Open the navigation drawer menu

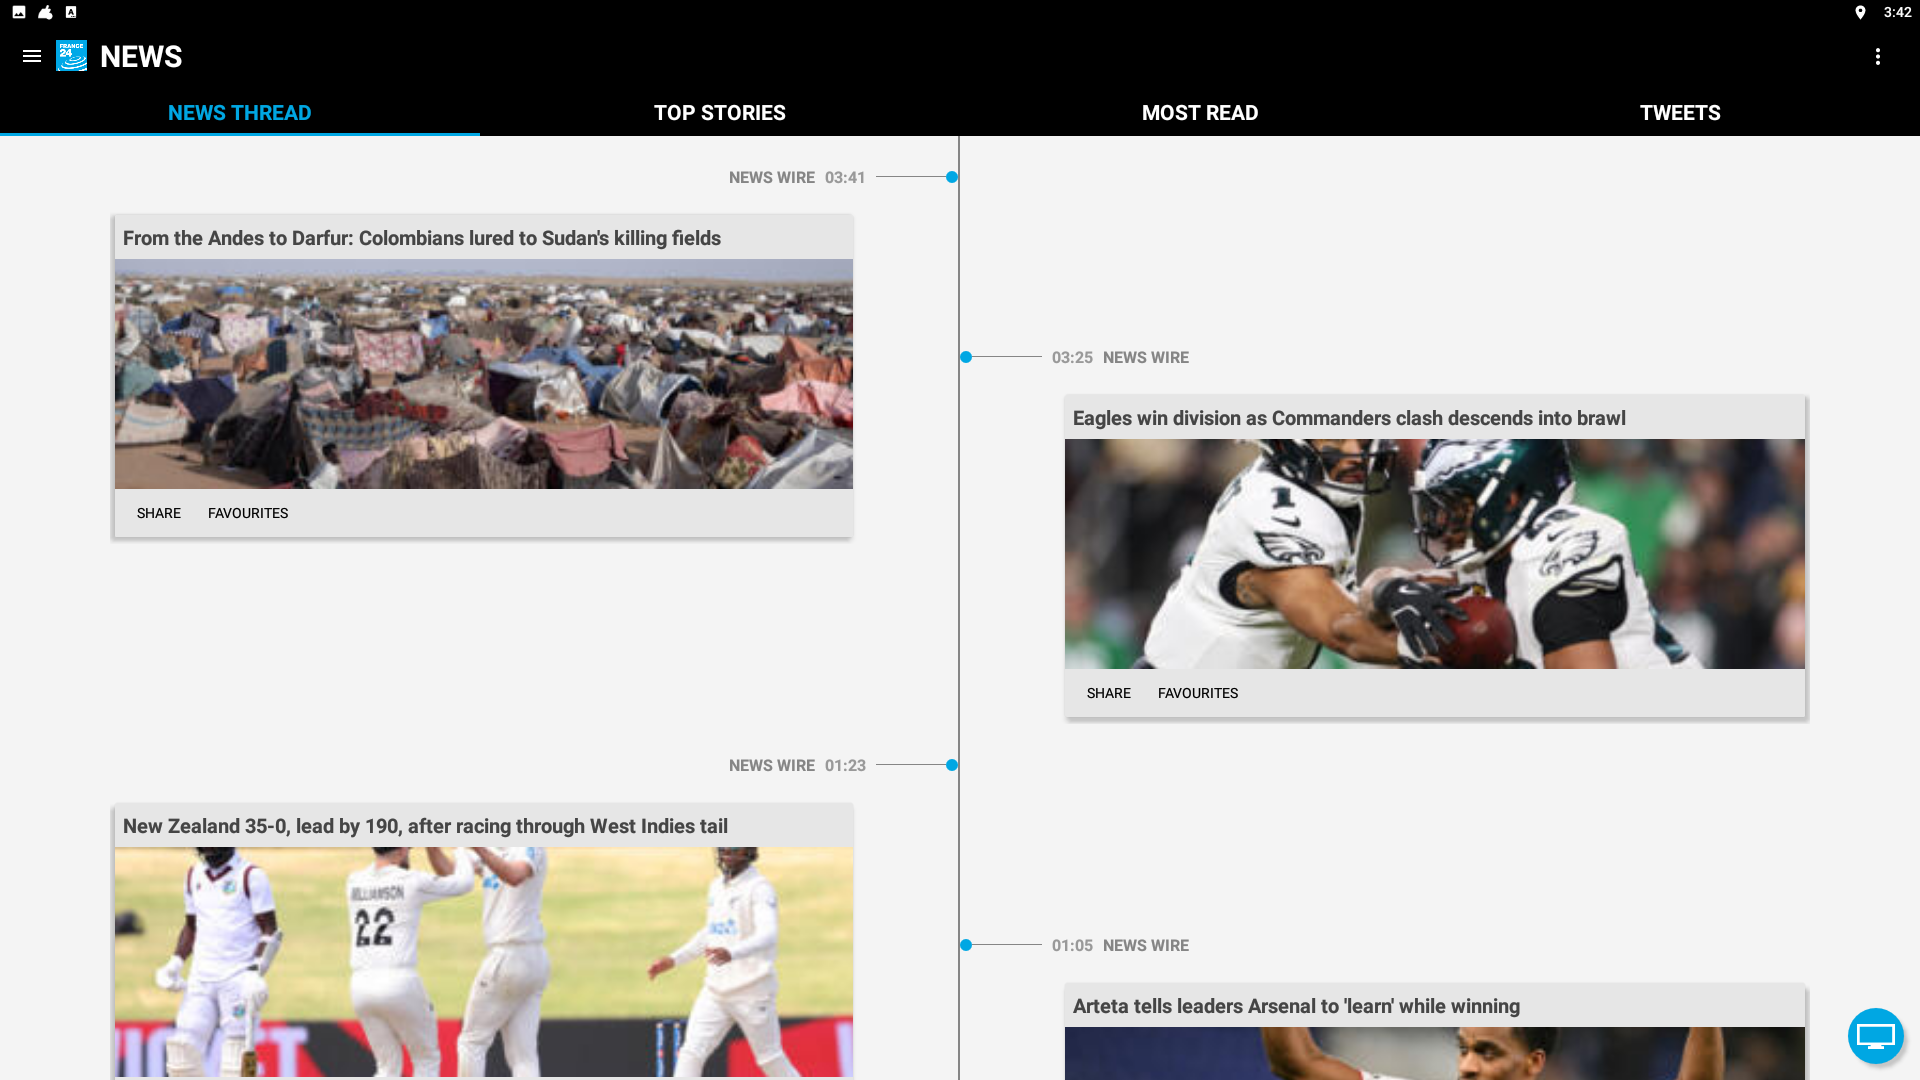31,57
